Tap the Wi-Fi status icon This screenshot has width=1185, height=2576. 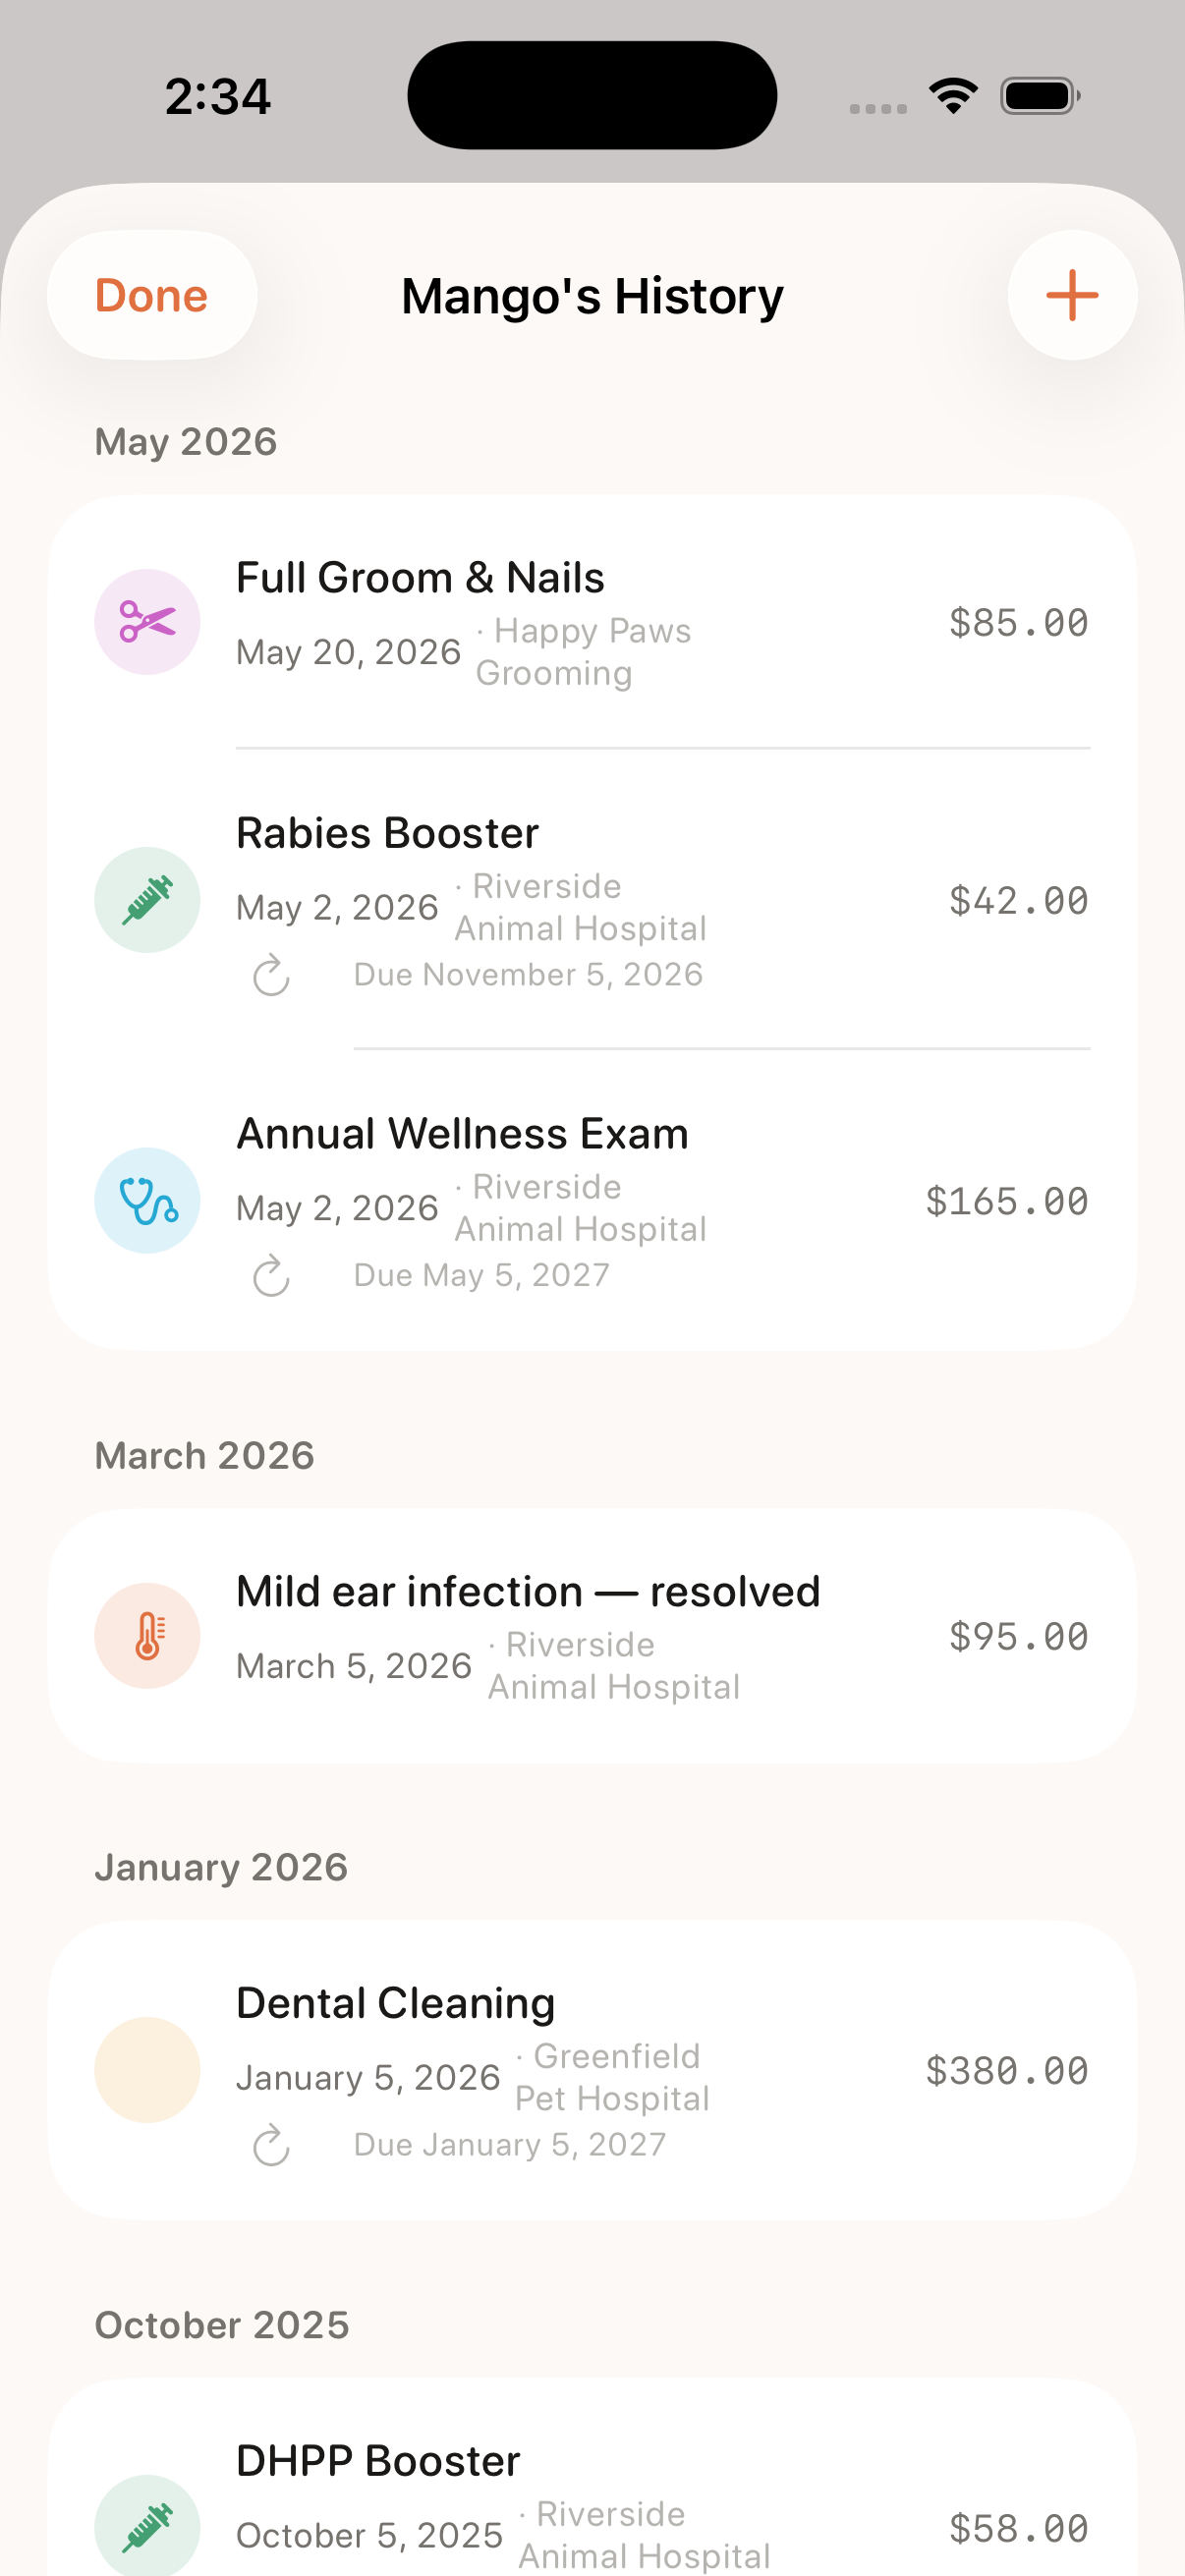point(953,96)
